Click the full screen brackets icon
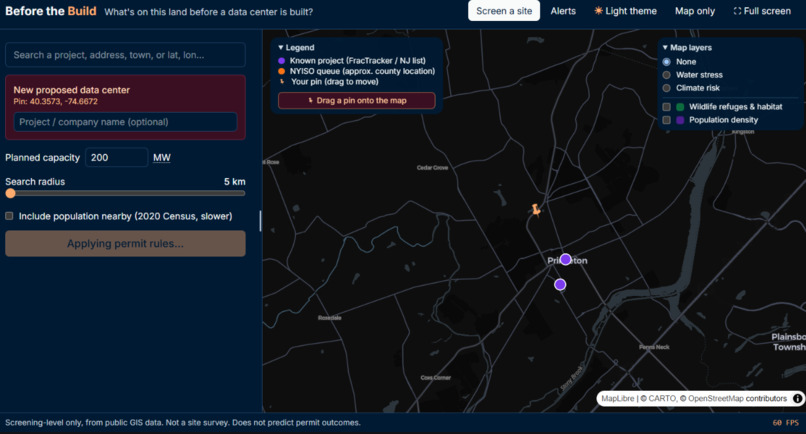 (x=737, y=11)
